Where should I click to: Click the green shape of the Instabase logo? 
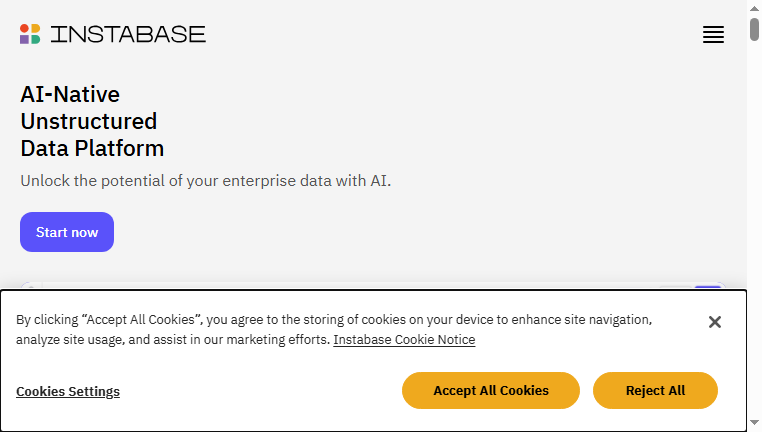(35, 39)
